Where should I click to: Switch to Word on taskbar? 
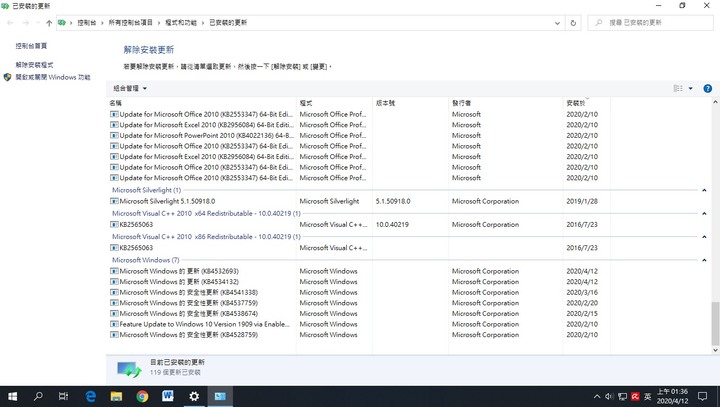pyautogui.click(x=168, y=396)
